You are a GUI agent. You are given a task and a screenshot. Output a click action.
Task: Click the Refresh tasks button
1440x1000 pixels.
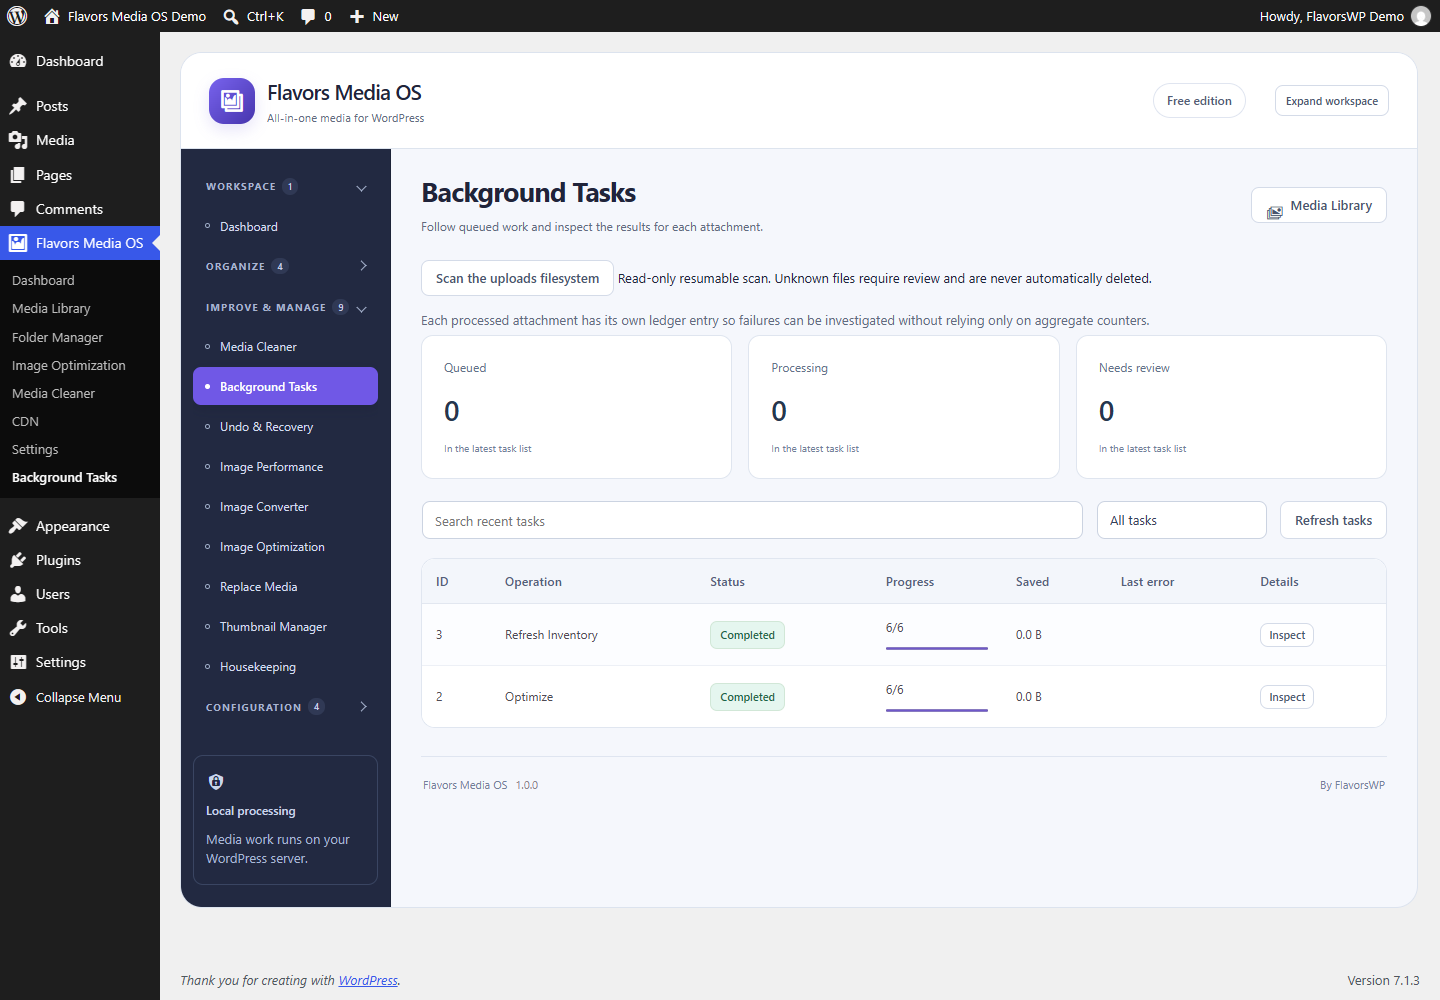click(x=1333, y=520)
